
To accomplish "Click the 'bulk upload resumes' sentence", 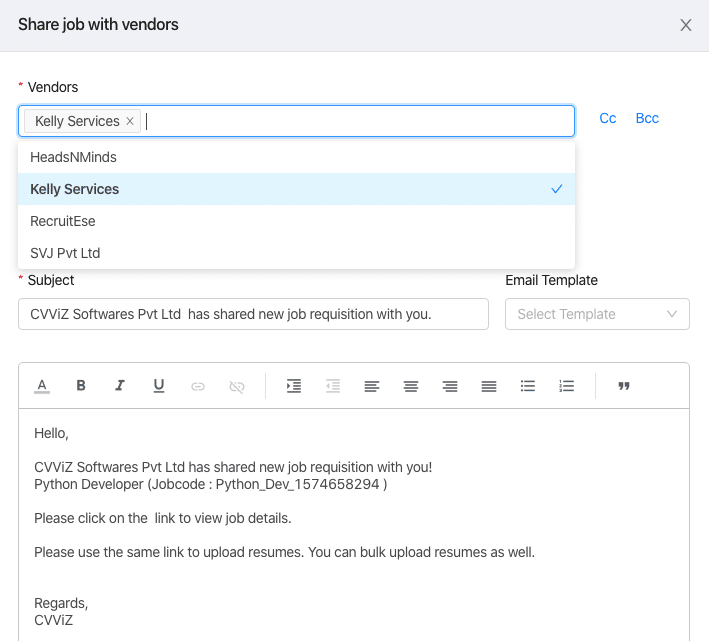I will click(284, 552).
